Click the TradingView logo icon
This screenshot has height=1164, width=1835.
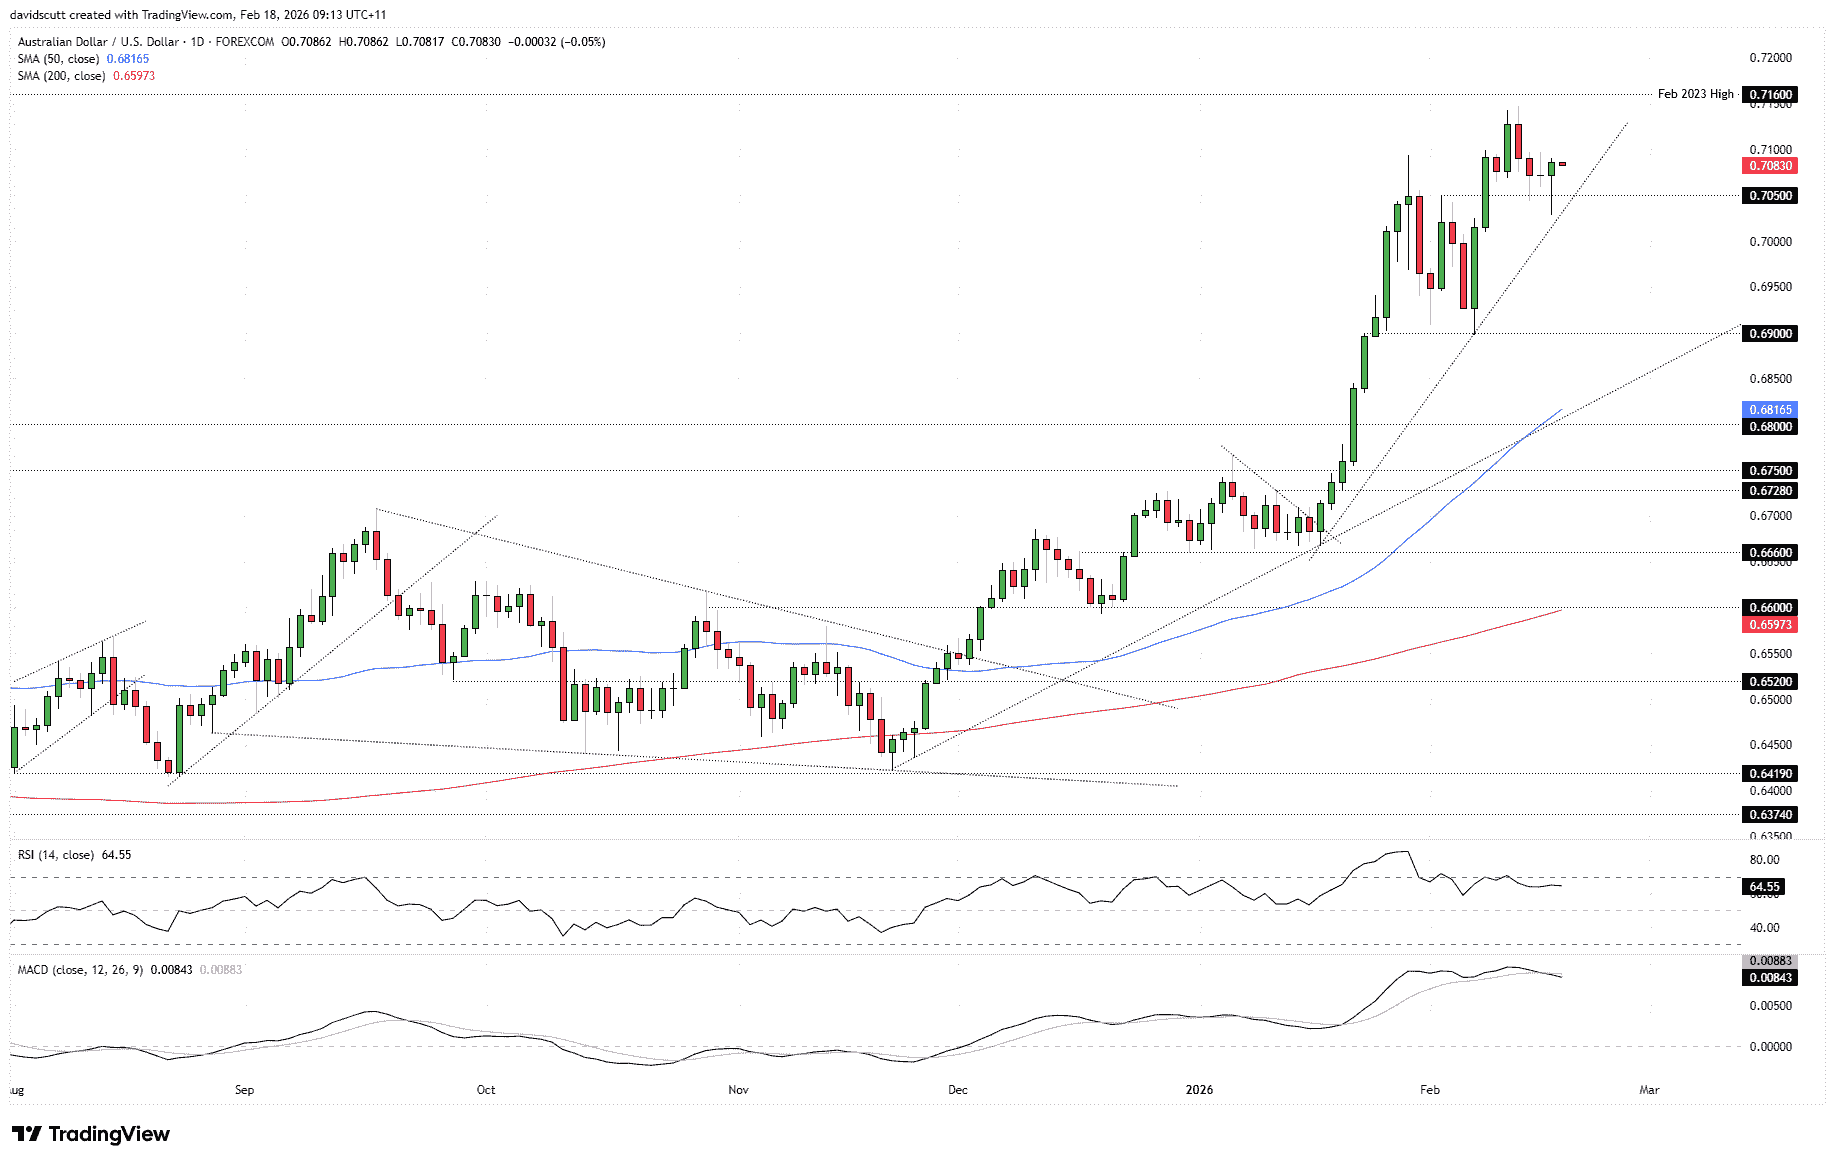coord(26,1134)
